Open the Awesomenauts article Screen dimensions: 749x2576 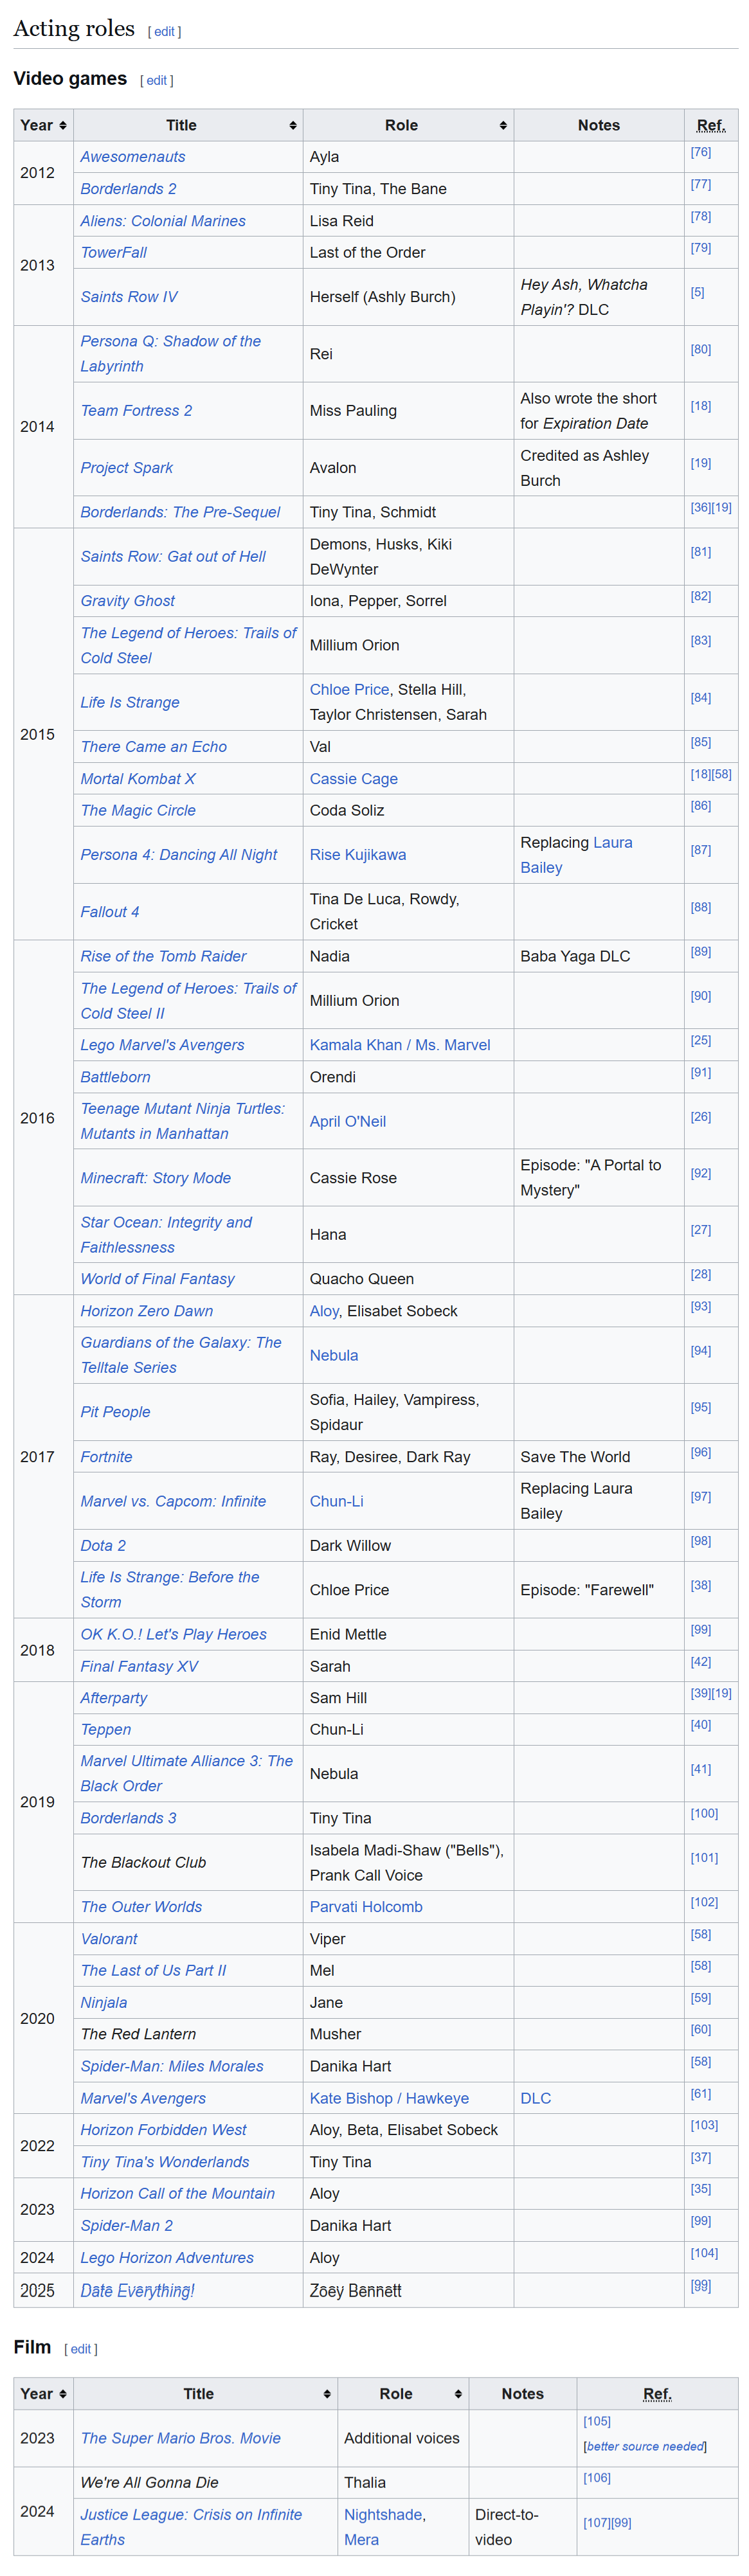pyautogui.click(x=133, y=157)
